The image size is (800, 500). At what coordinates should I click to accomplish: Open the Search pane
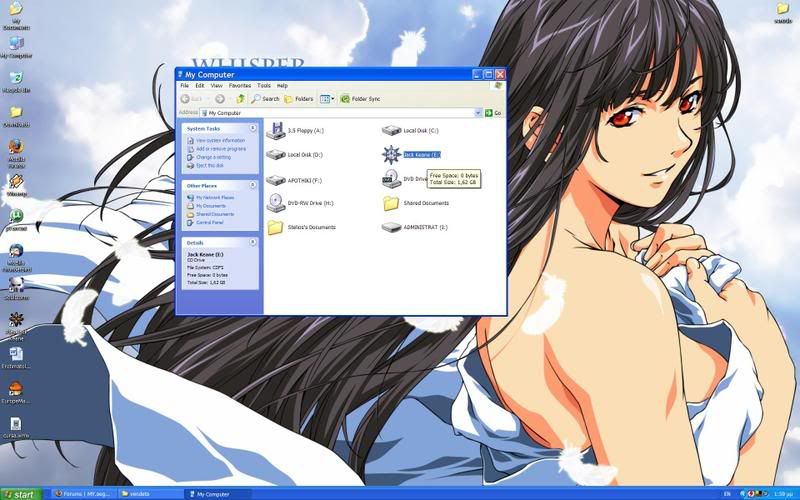click(x=265, y=98)
